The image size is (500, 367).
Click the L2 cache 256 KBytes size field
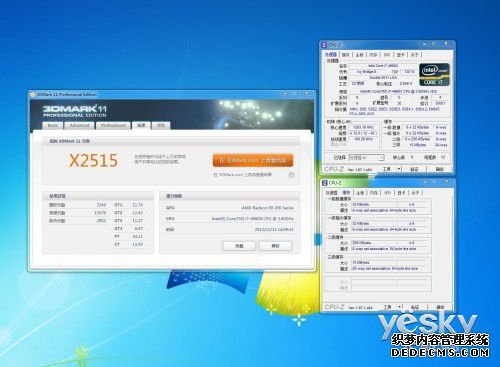point(374,243)
